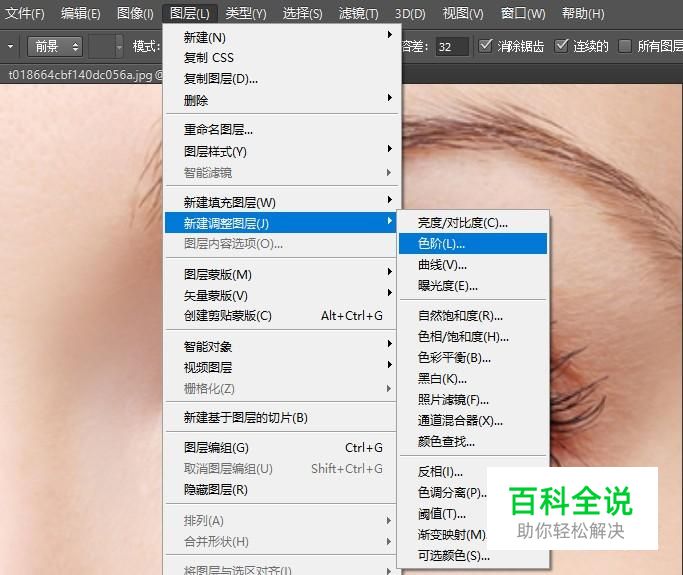Select 曝光度(E)... adjustment layer
Image resolution: width=683 pixels, height=575 pixels.
click(473, 285)
